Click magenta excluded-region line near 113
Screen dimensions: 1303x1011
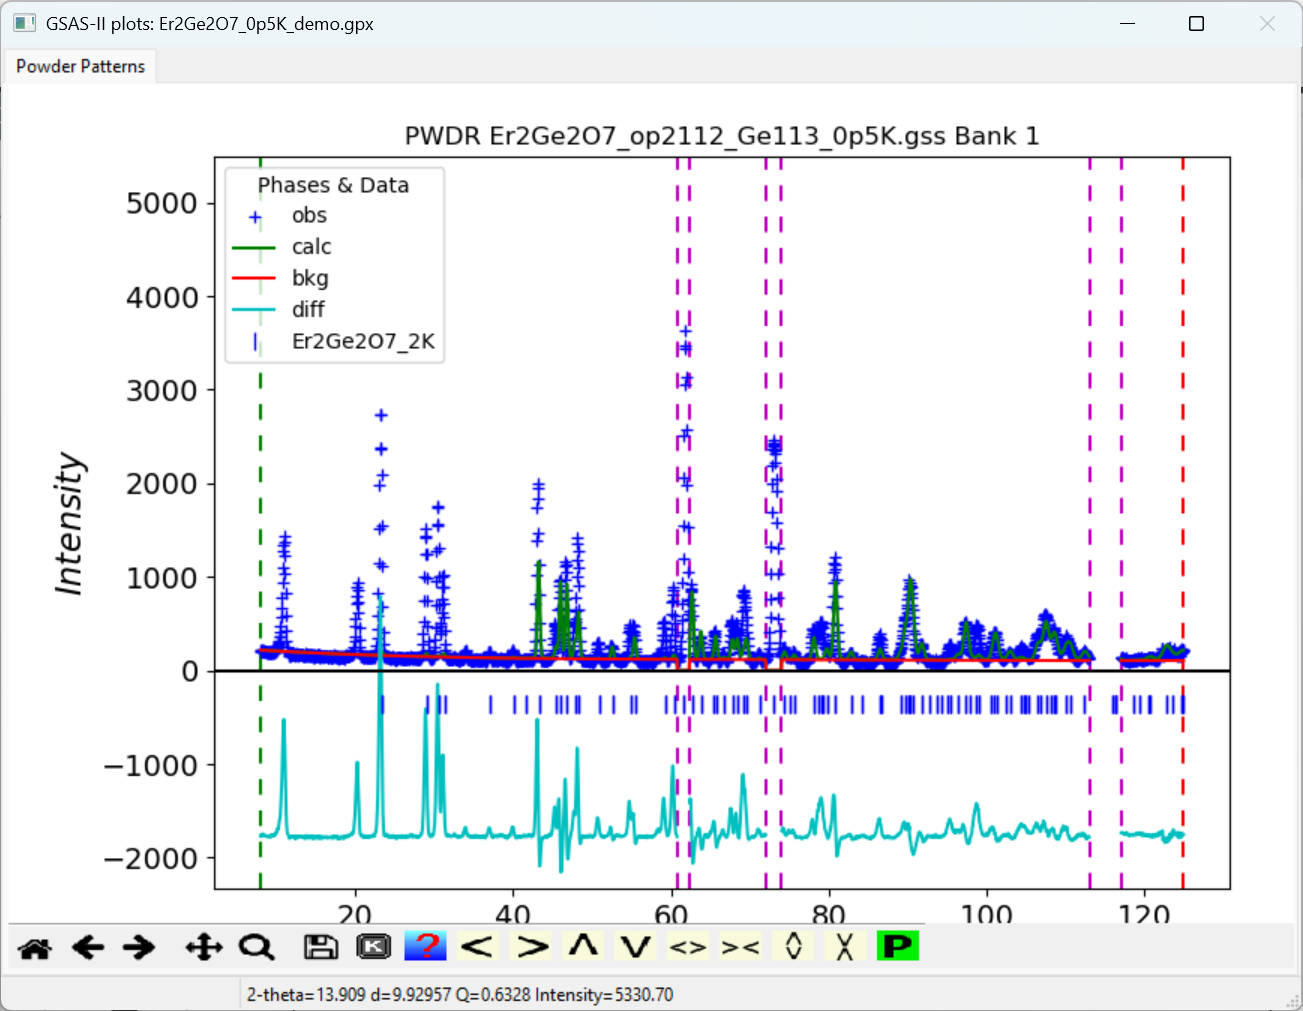[1090, 523]
